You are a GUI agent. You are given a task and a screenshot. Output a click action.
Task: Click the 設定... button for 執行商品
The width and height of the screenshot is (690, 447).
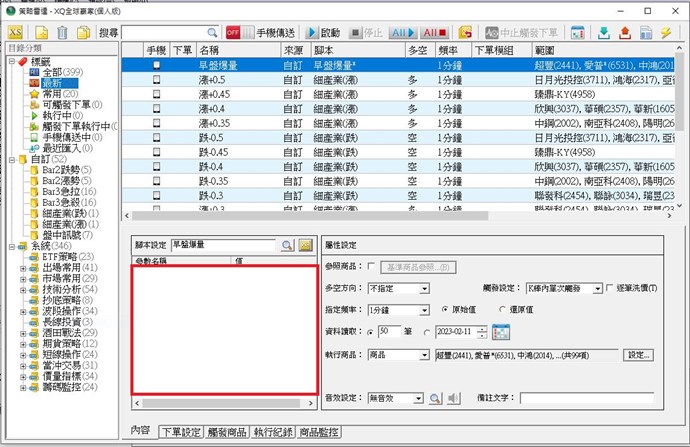[638, 355]
